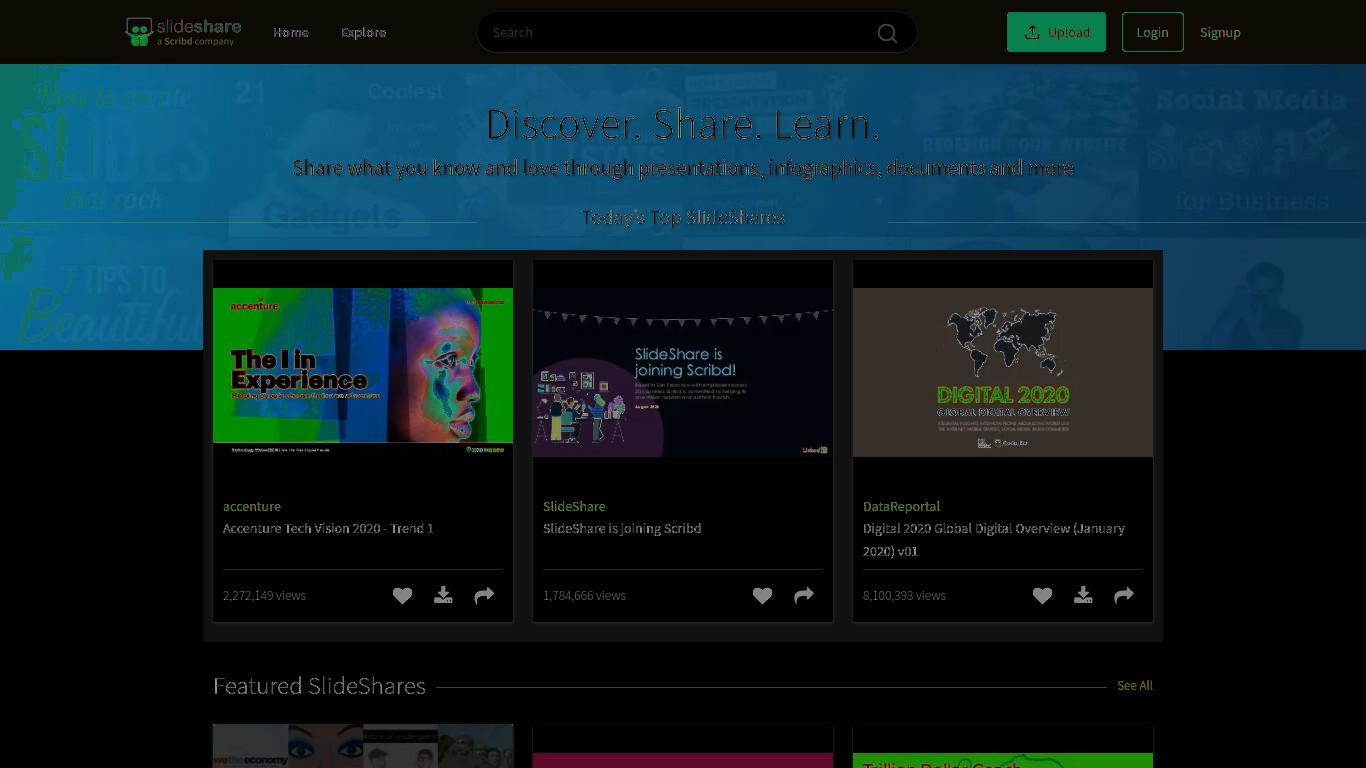
Task: Click the 'Featured SlideShares' heading
Action: tap(319, 686)
